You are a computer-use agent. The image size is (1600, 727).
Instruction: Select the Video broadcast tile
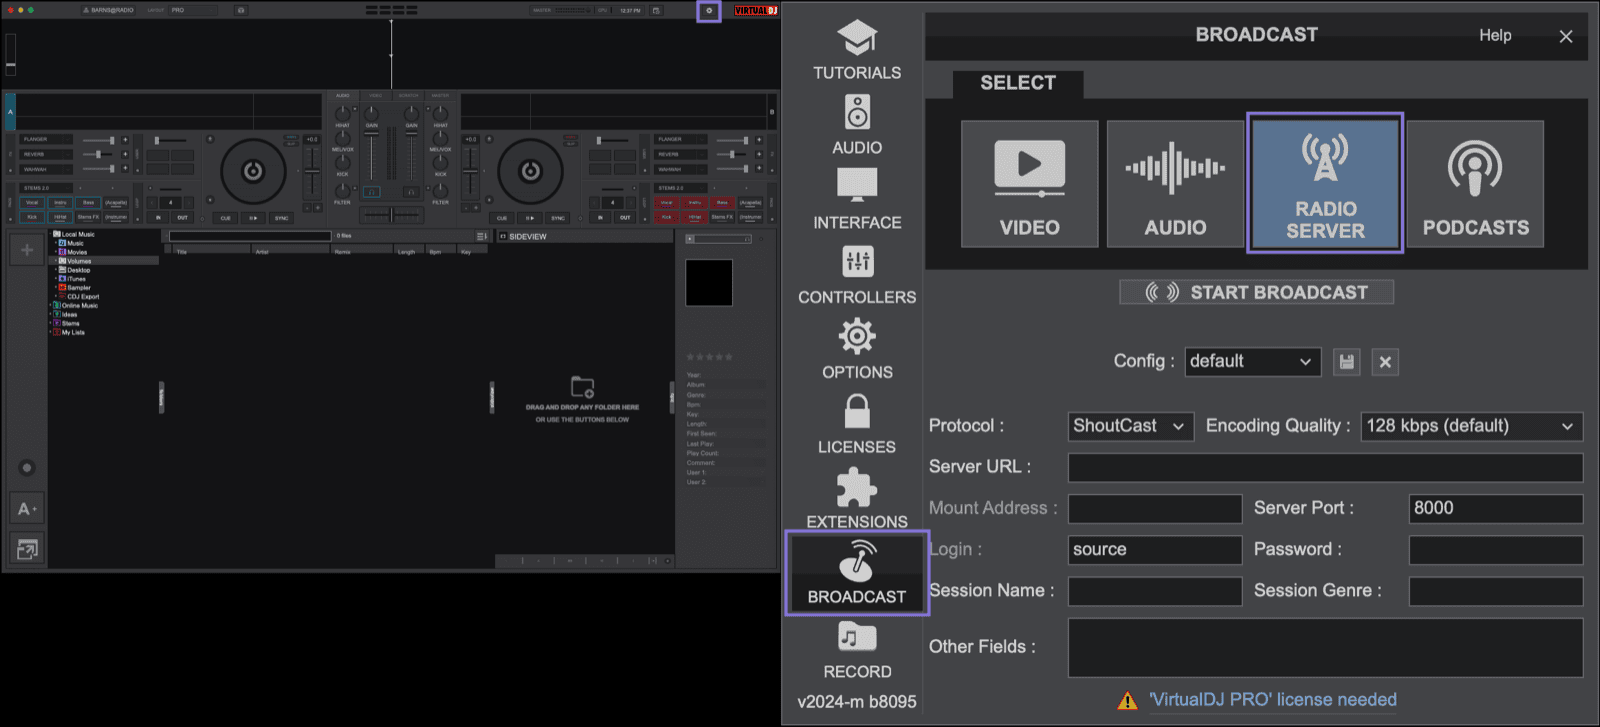(x=1030, y=184)
